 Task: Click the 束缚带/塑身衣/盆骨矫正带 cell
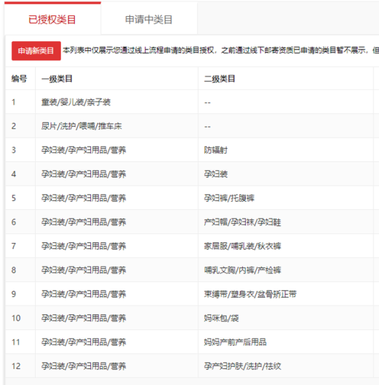[x=250, y=294]
